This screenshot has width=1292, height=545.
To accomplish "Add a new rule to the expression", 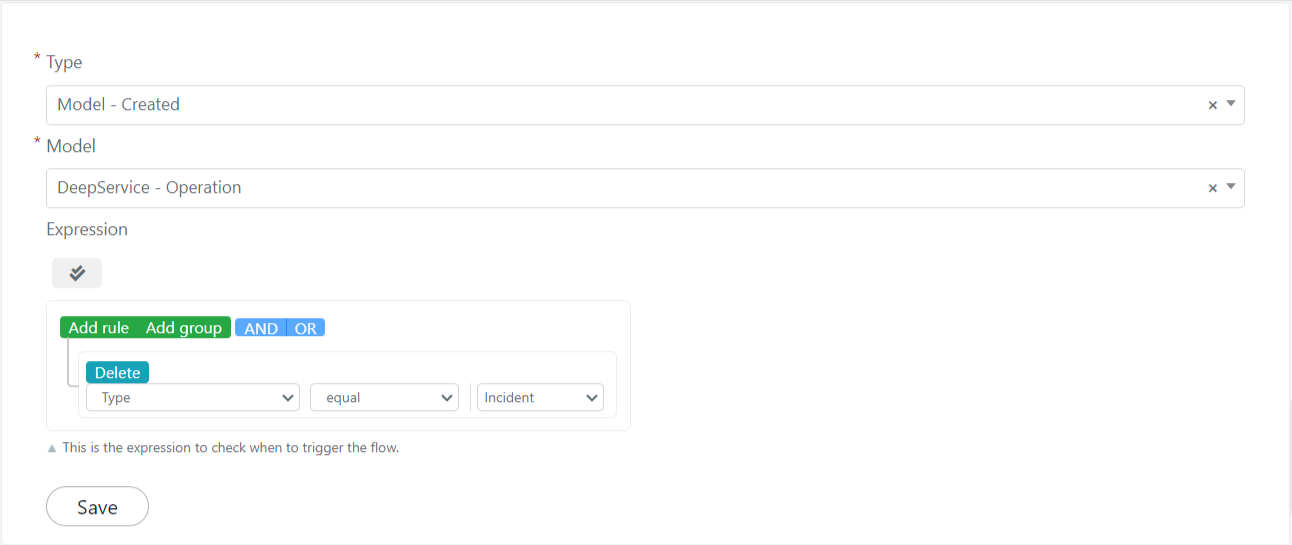I will click(x=99, y=328).
